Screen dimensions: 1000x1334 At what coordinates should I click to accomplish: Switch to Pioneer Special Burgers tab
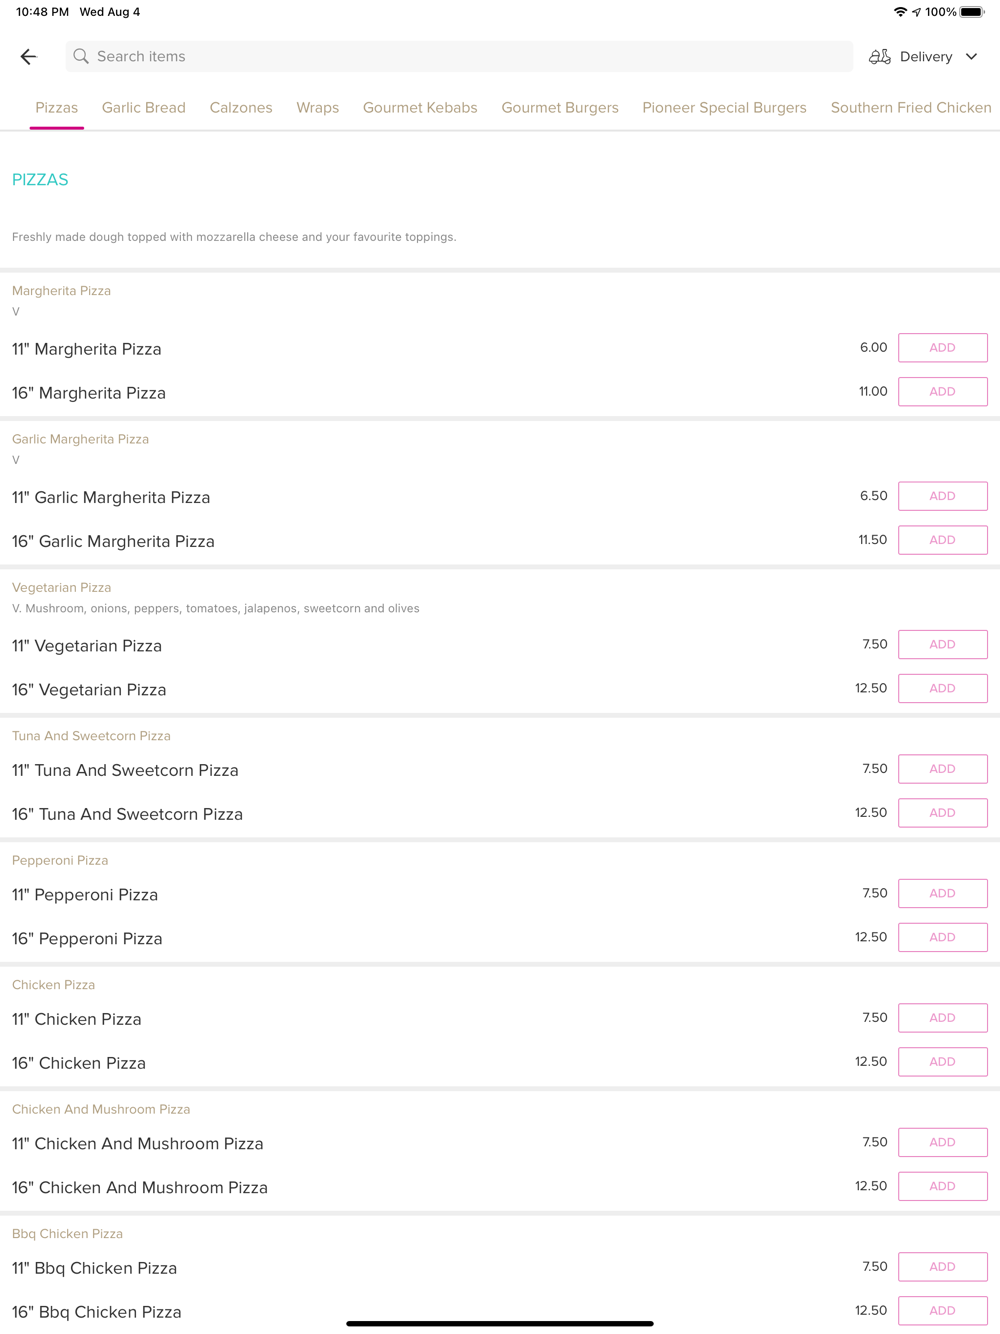point(724,108)
